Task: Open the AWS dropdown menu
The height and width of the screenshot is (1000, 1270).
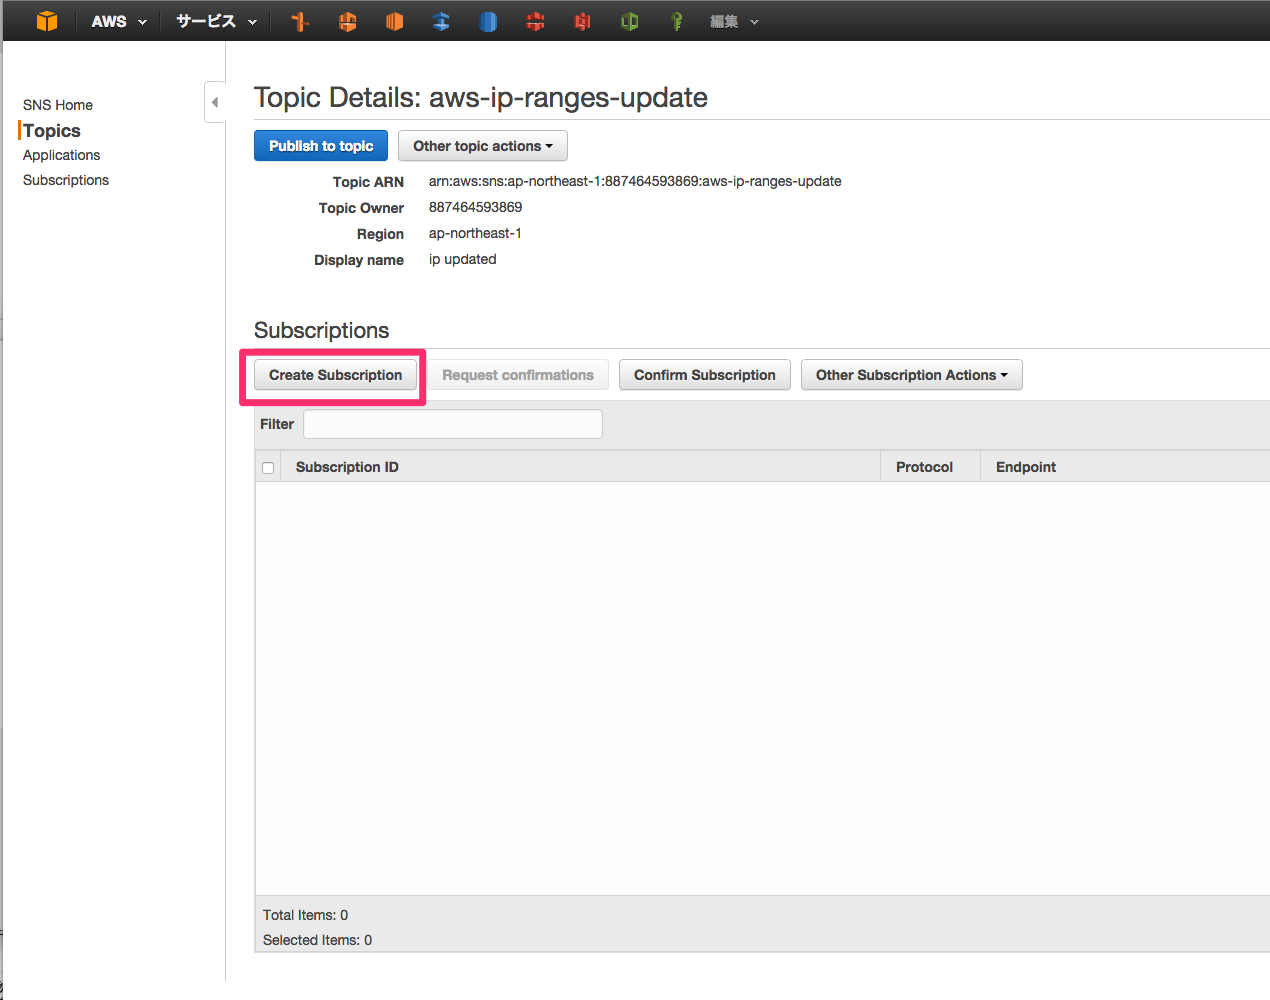Action: pos(118,21)
